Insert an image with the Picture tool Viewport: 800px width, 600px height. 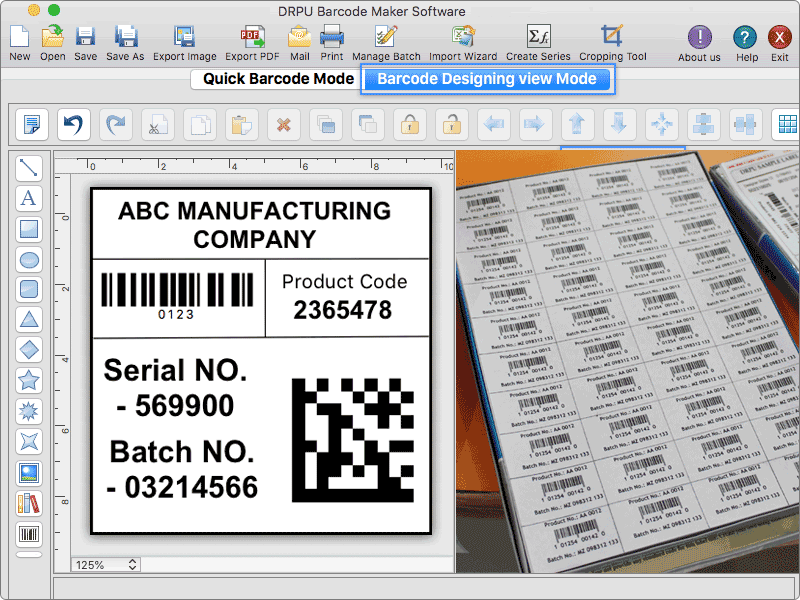tap(29, 473)
